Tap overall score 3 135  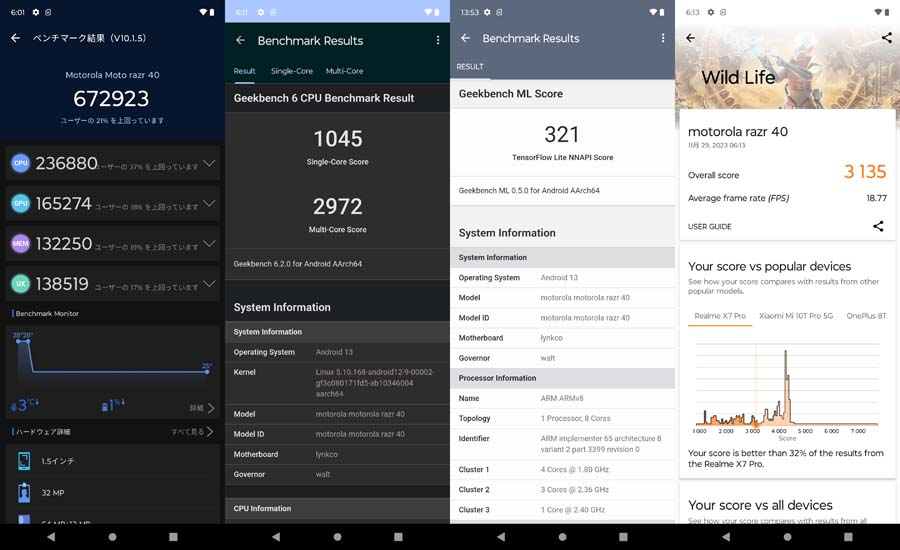865,172
